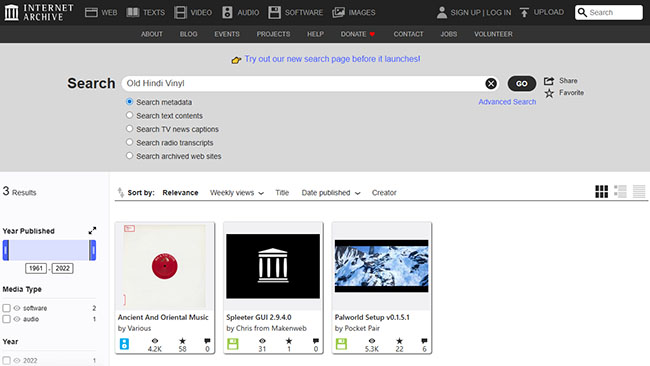
Task: Click software icon on Palworld Setup card
Action: pyautogui.click(x=342, y=344)
